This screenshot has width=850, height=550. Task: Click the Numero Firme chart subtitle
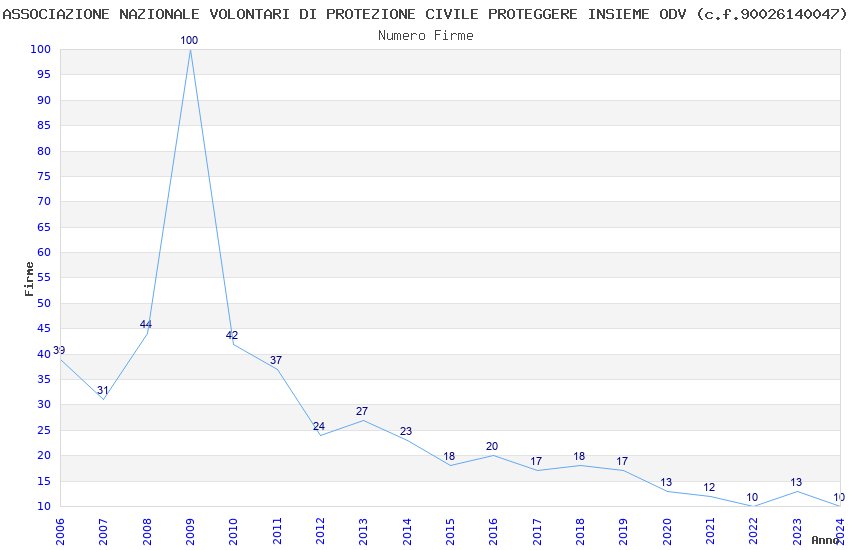[x=426, y=36]
